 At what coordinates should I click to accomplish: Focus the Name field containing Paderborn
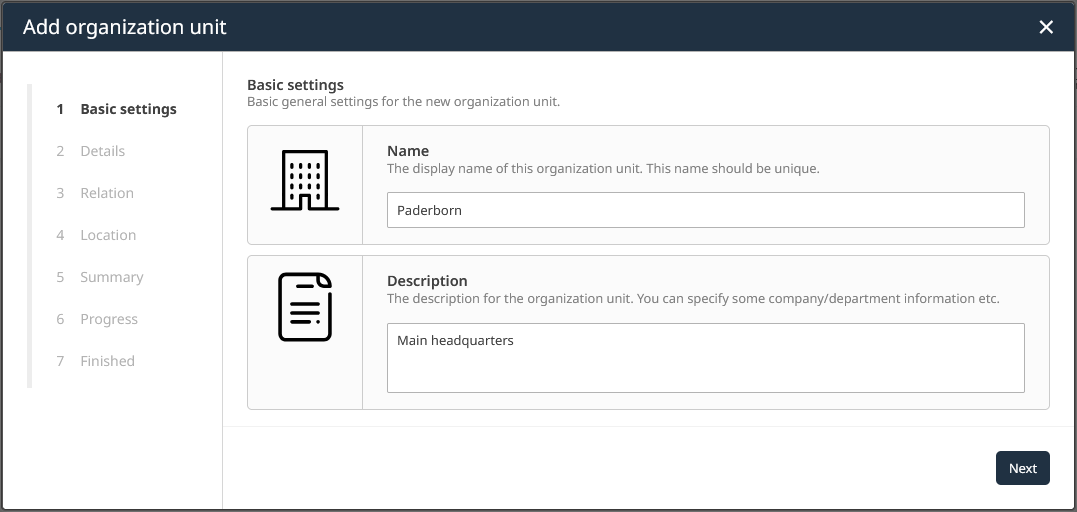click(705, 210)
